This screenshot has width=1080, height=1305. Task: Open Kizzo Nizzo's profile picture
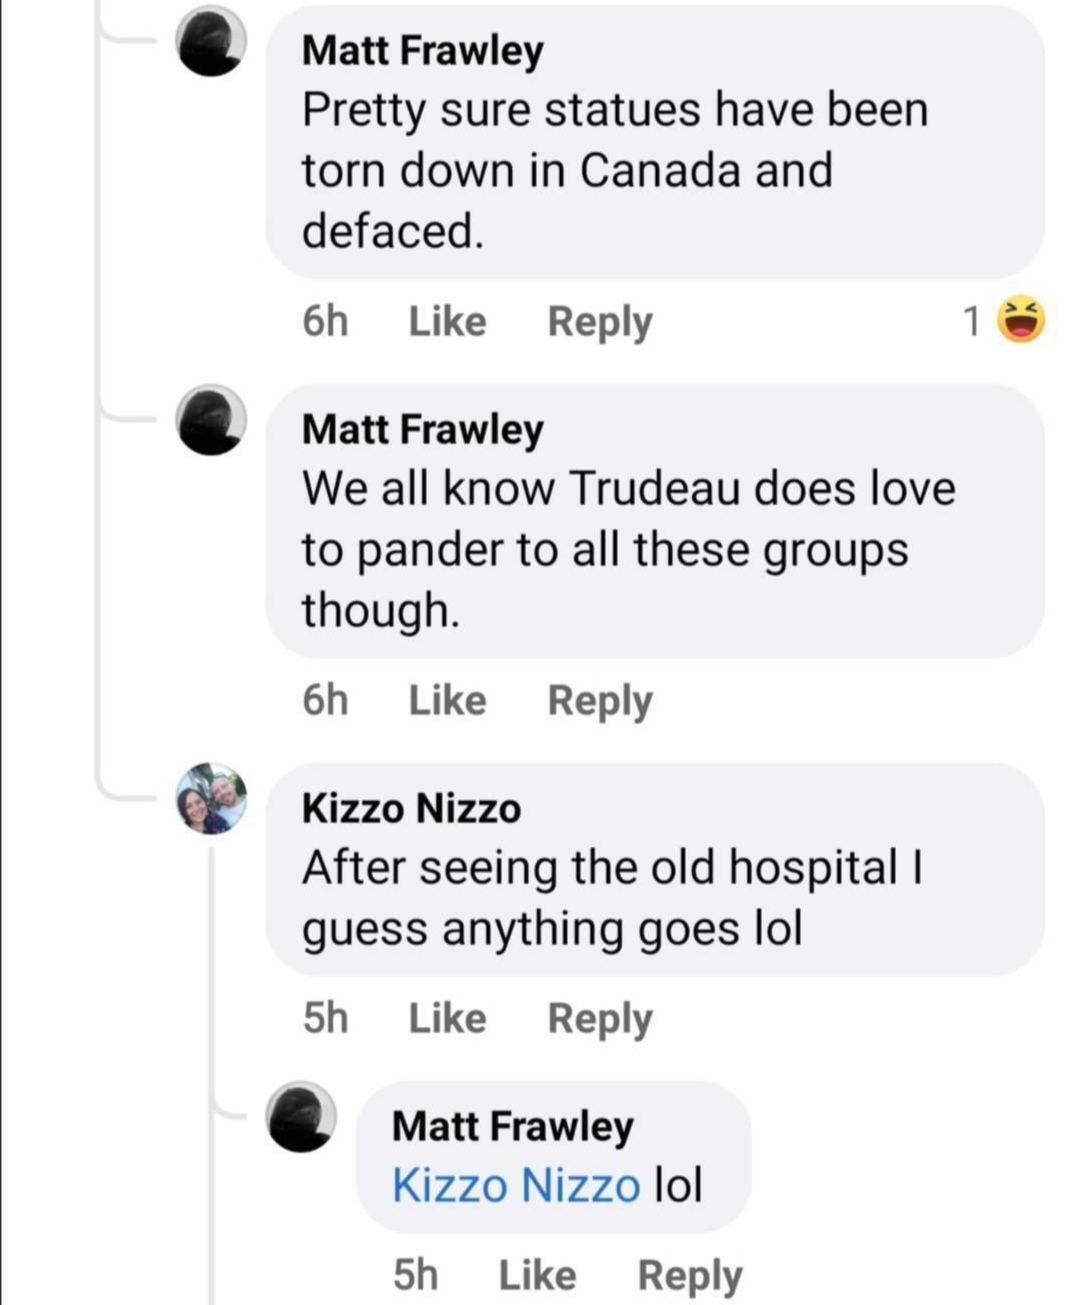[211, 798]
